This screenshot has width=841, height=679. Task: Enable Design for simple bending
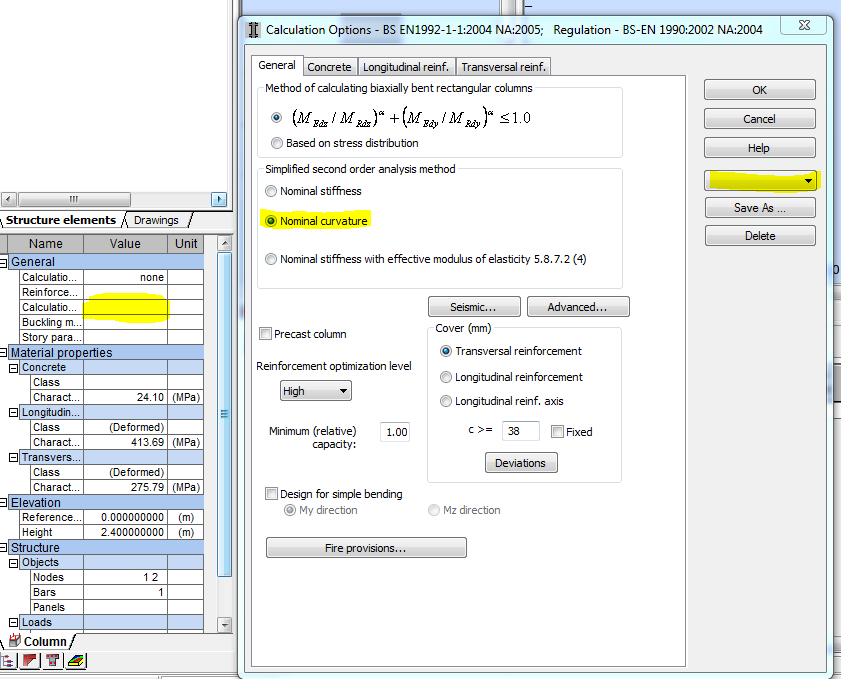tap(271, 493)
